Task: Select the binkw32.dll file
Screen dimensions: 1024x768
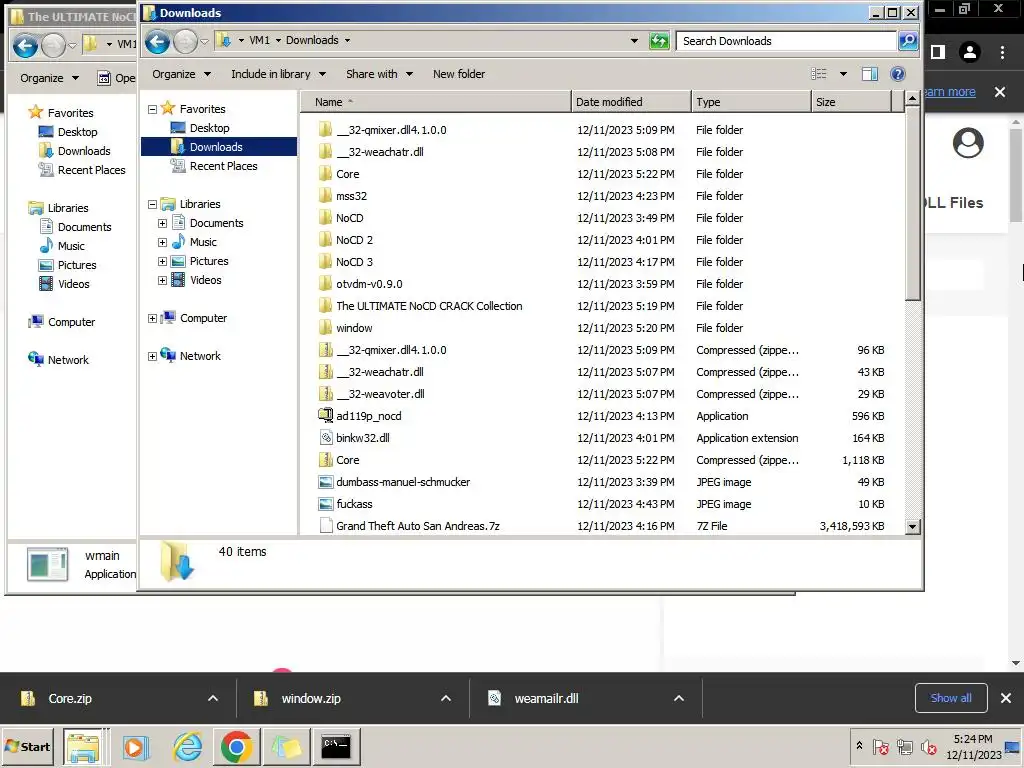Action: tap(362, 438)
